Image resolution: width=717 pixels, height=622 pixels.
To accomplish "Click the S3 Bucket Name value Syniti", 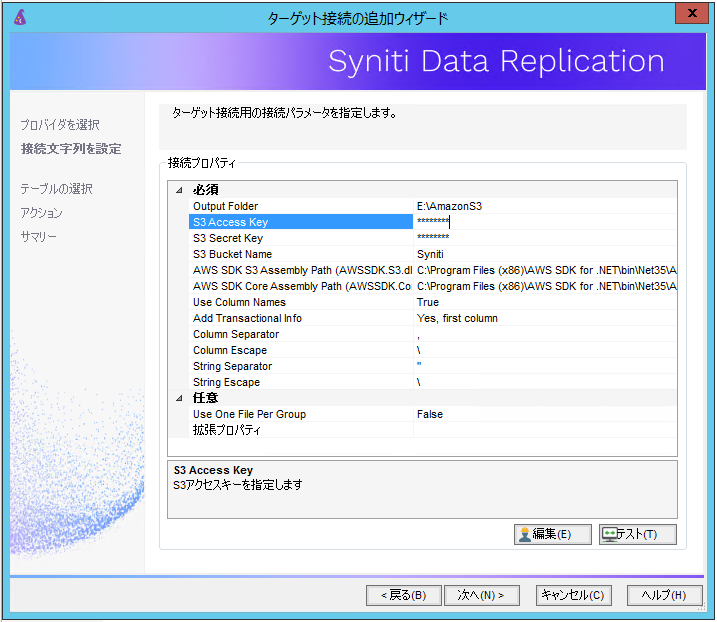I will point(545,254).
